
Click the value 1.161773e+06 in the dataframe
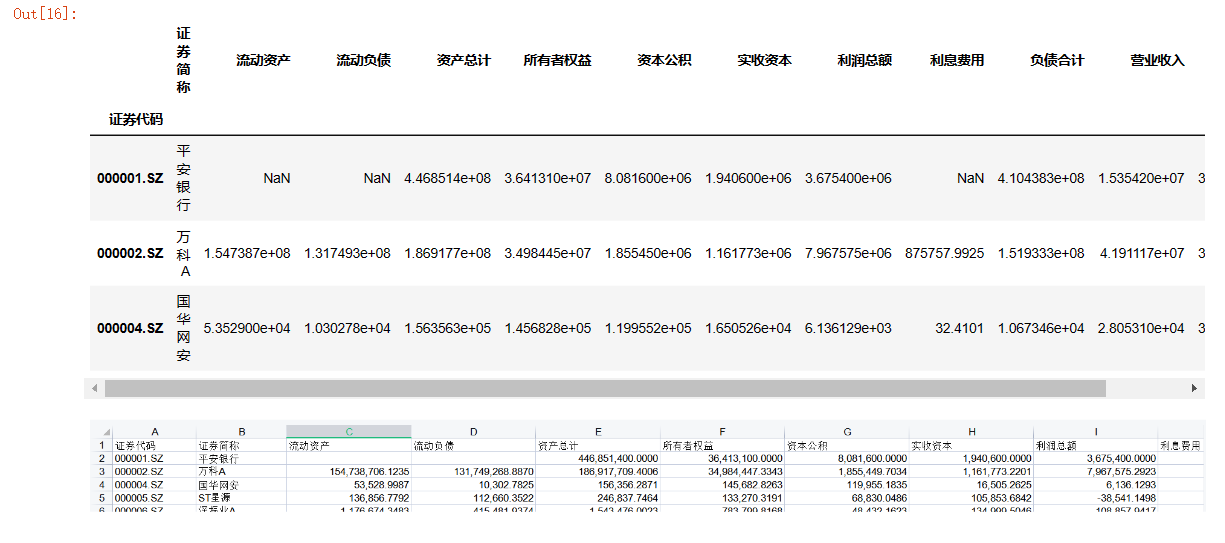(x=748, y=253)
